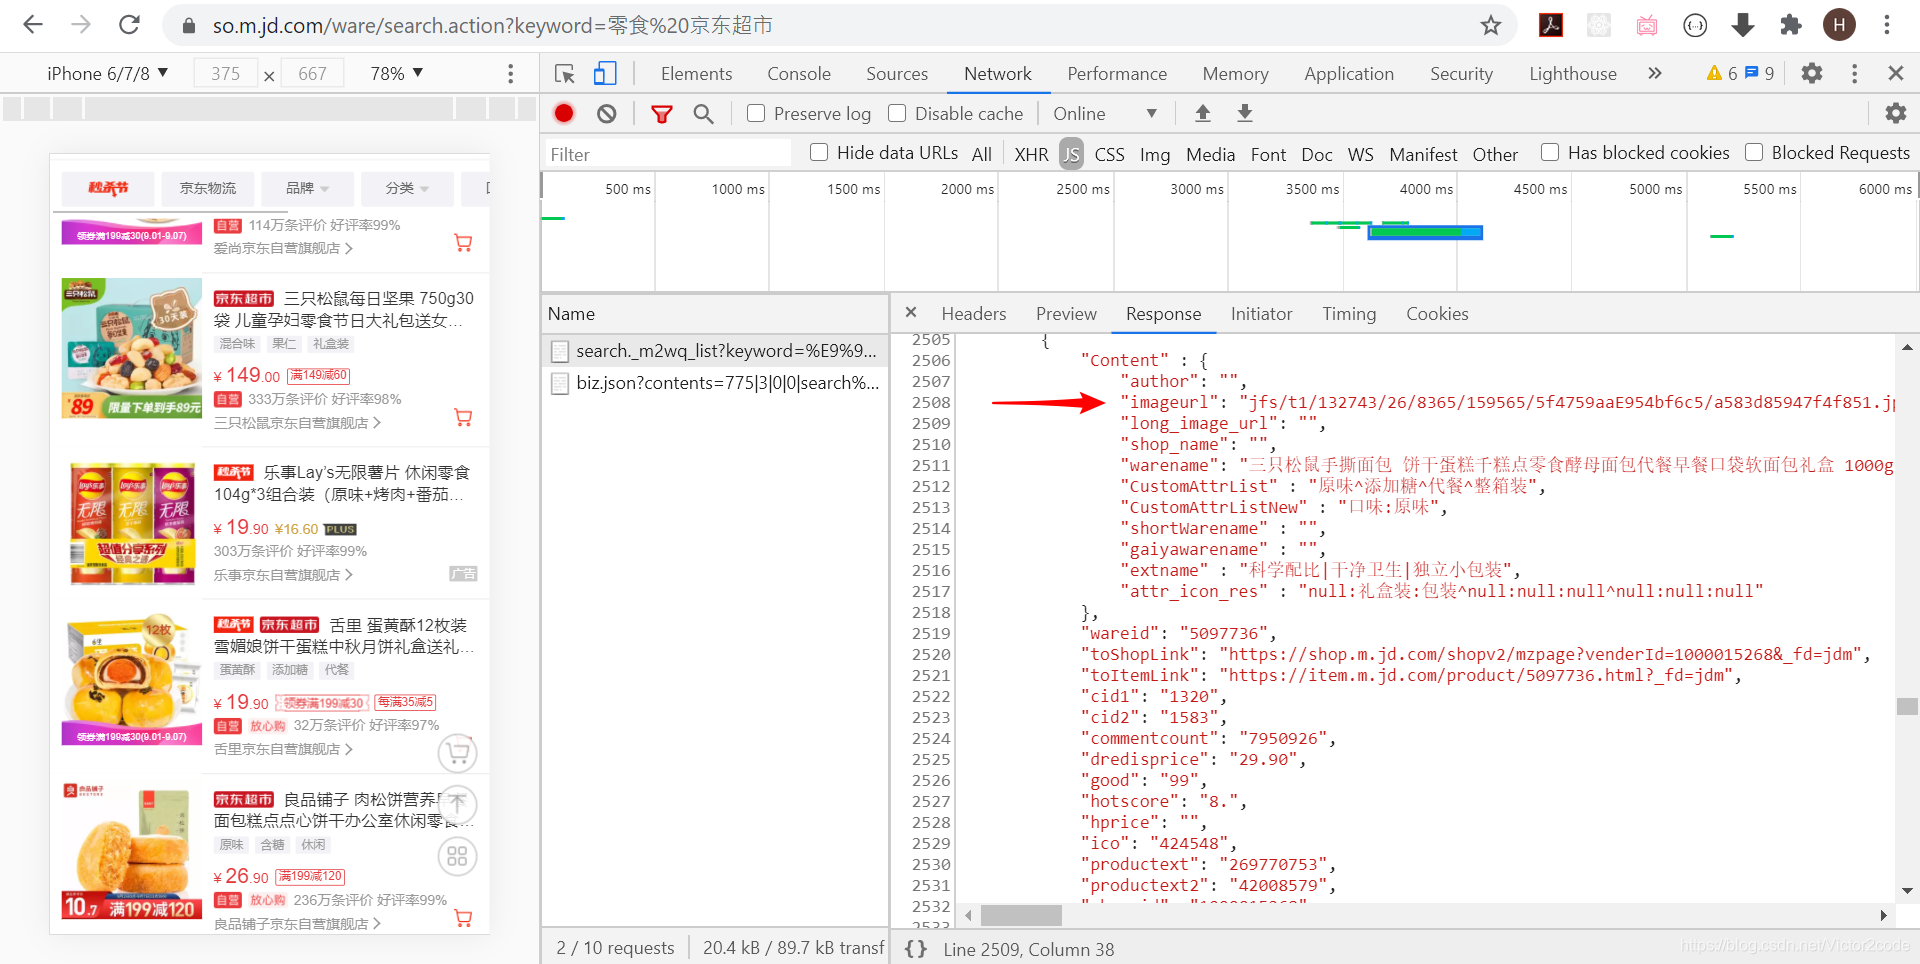The width and height of the screenshot is (1920, 964).
Task: Click the export HAR download icon
Action: pos(1245,113)
